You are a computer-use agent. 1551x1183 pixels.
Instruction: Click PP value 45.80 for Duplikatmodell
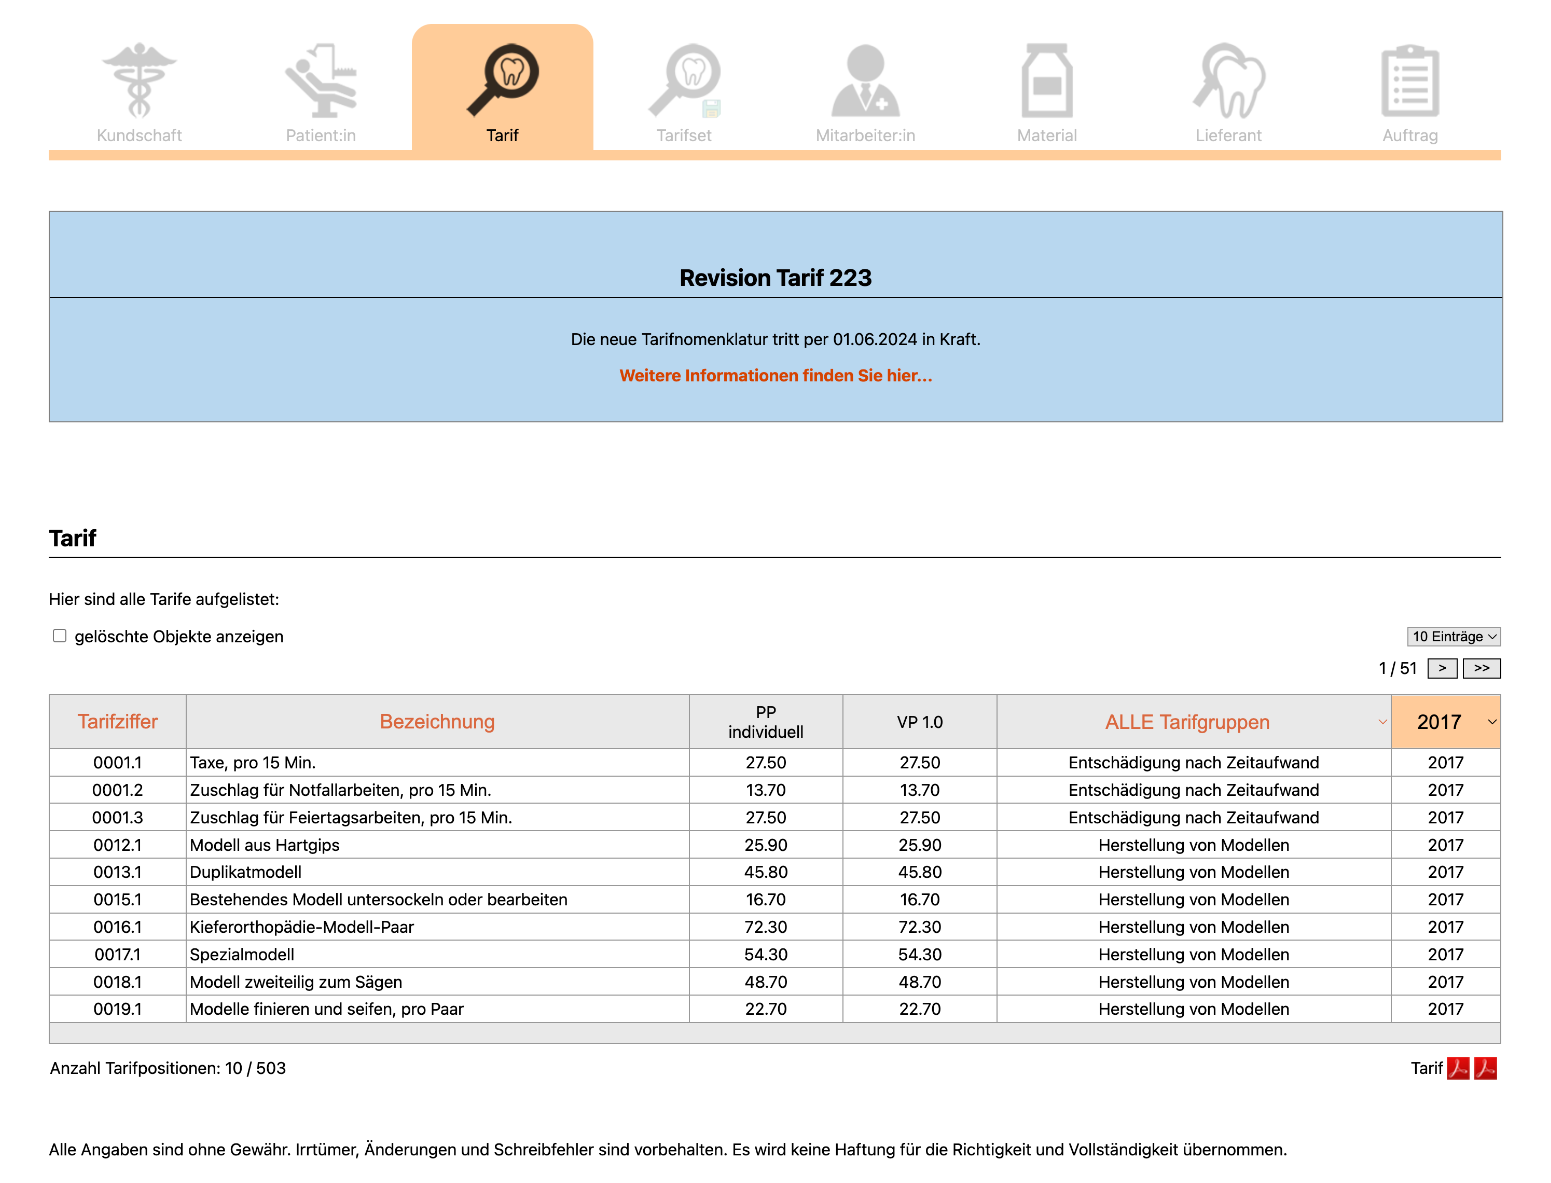click(x=766, y=872)
